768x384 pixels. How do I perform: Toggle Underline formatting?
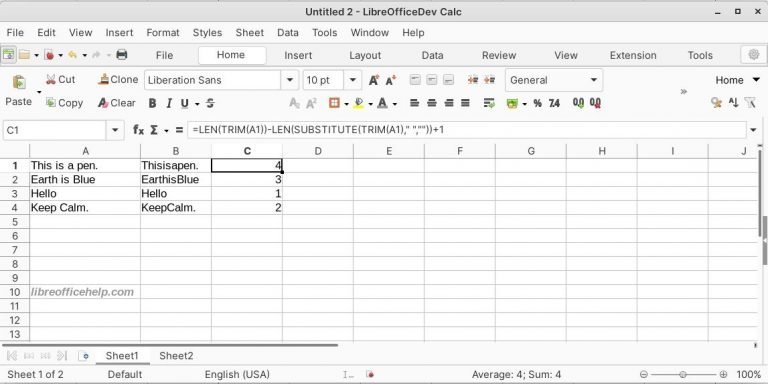185,103
